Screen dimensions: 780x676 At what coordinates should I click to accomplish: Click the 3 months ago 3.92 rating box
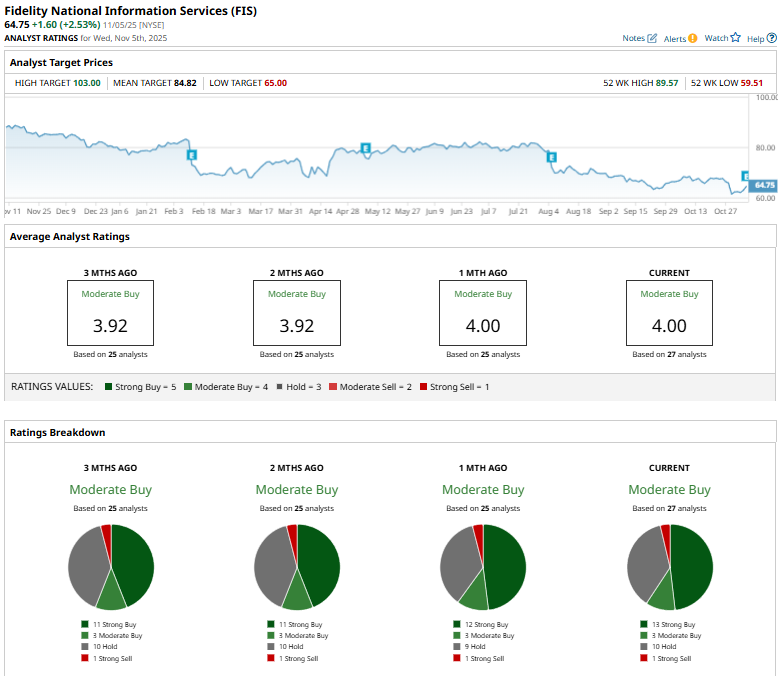click(x=110, y=313)
